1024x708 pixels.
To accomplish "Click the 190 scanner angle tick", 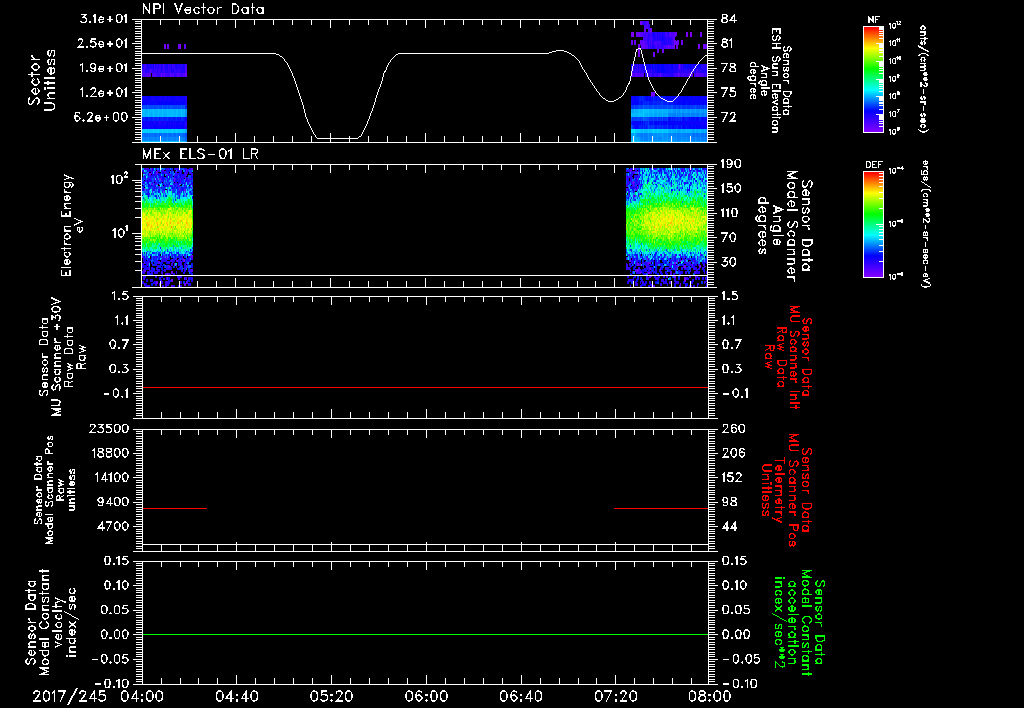I will click(731, 164).
